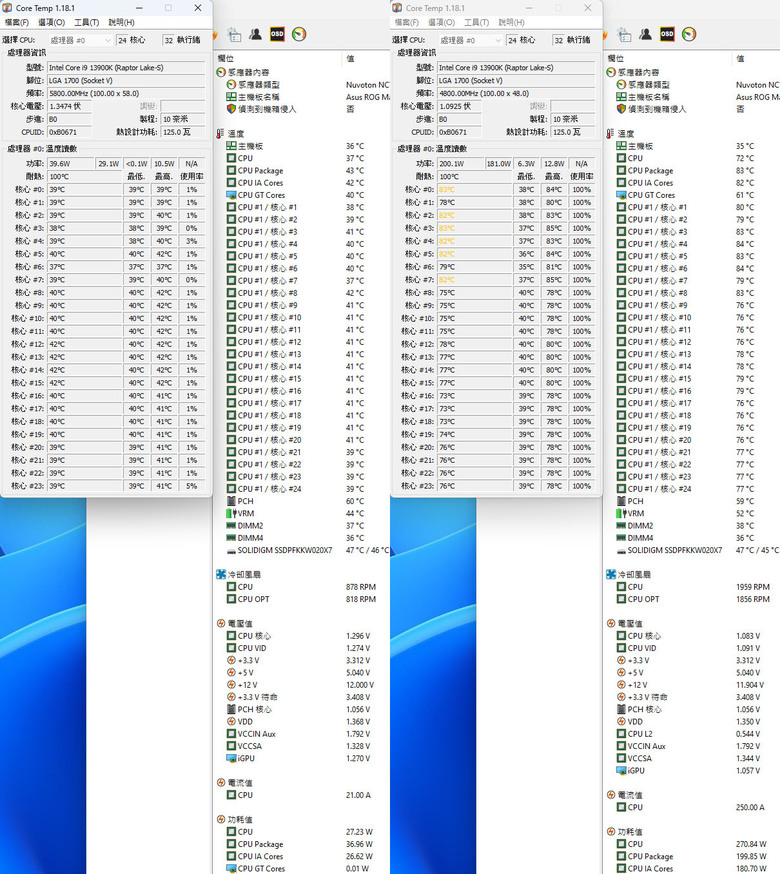Click the report page icon beside the 39.6W Core Temp window

tap(235, 35)
